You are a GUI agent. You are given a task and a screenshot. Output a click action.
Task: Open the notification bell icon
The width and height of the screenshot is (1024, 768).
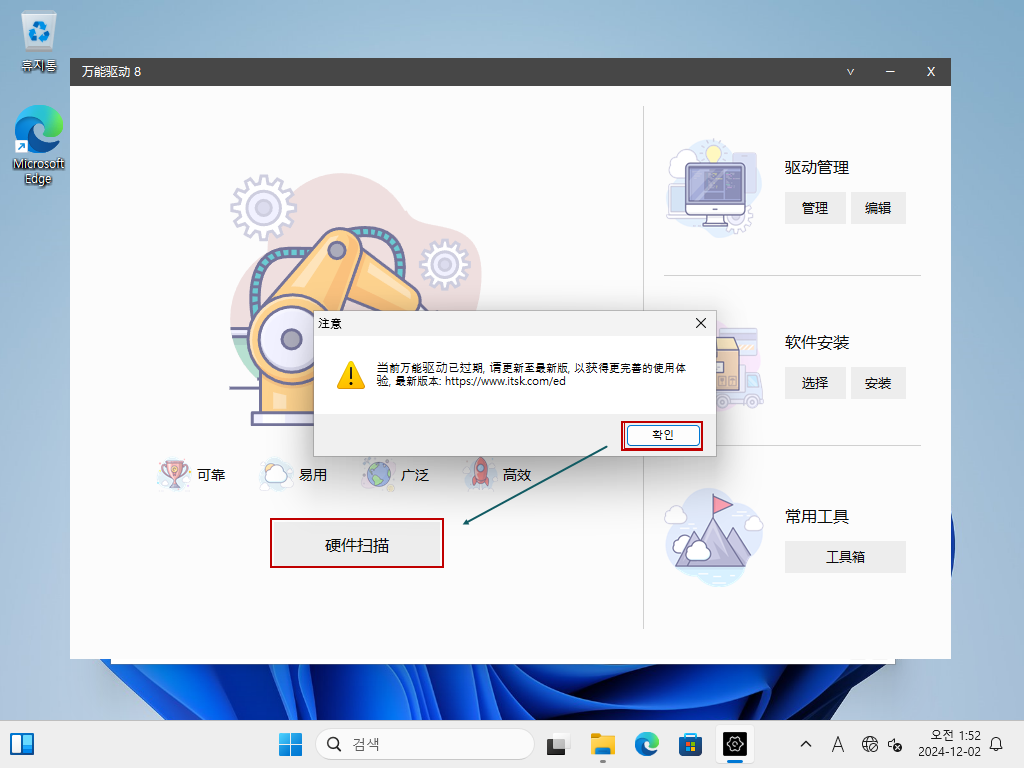coord(996,744)
